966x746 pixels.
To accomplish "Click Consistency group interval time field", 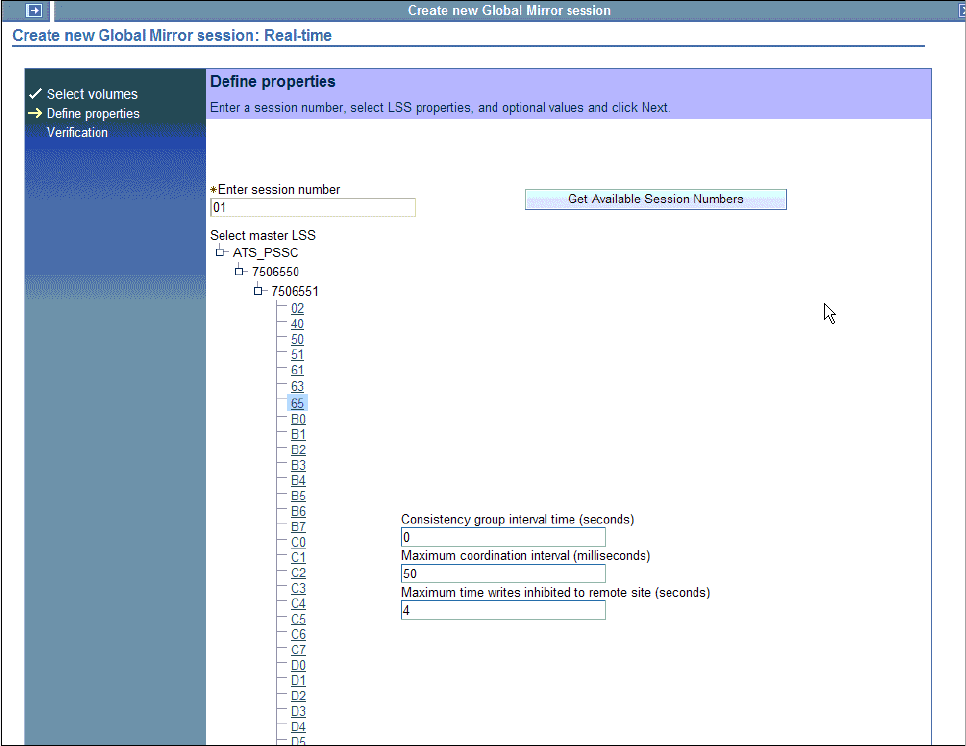I will point(503,537).
